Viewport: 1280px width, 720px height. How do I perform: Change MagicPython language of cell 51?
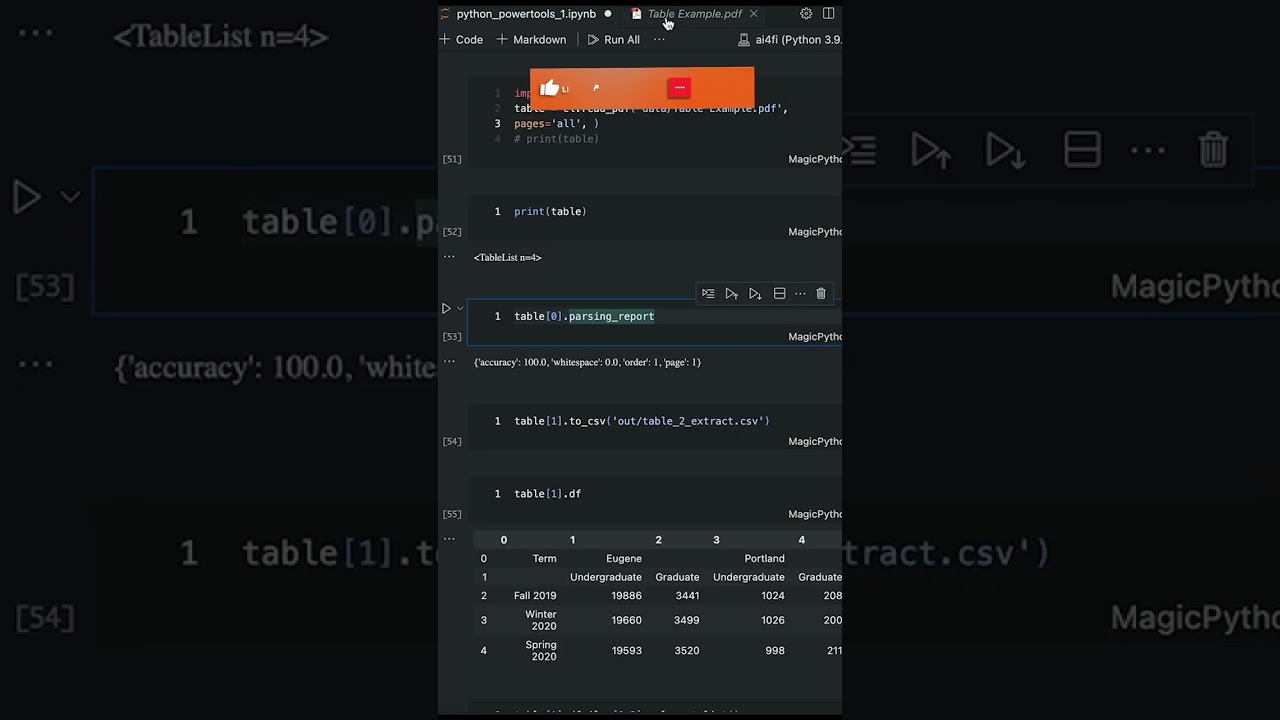[814, 159]
